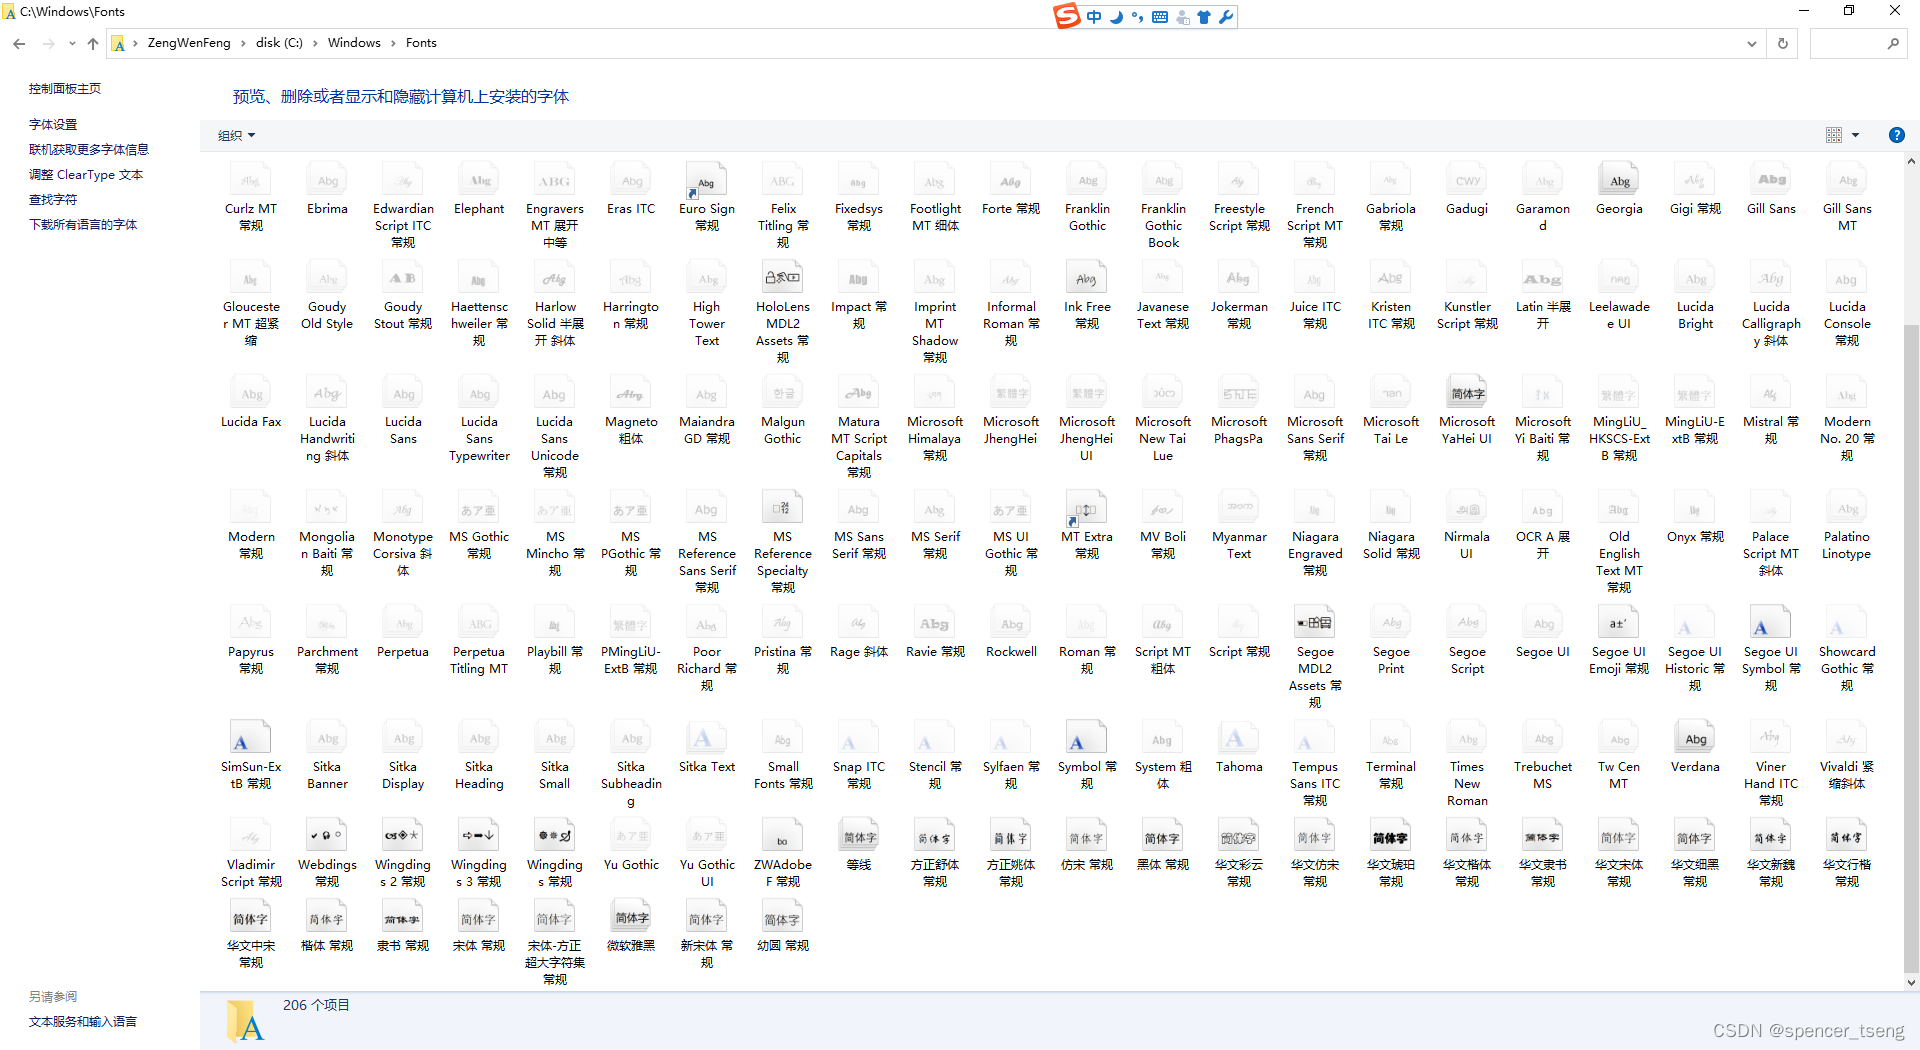Select the Verdana font icon
Viewport: 1920px width, 1050px height.
(1695, 738)
